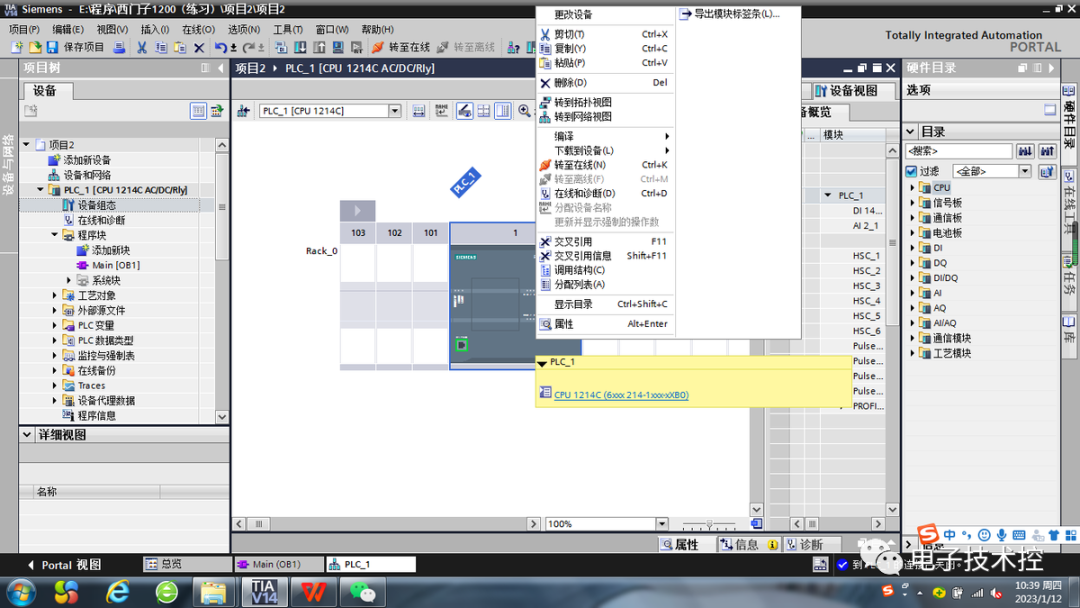Click the compile toolbar icon
Screen dimensions: 1080x608
click(x=281, y=48)
